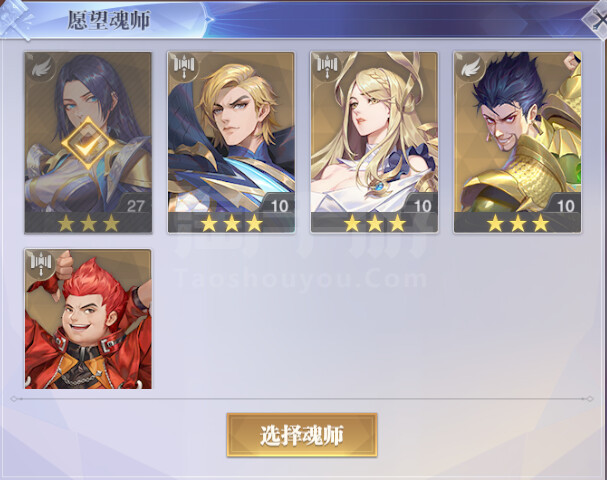Click the 愿望魂师 title text
This screenshot has height=480, width=607.
tap(109, 20)
